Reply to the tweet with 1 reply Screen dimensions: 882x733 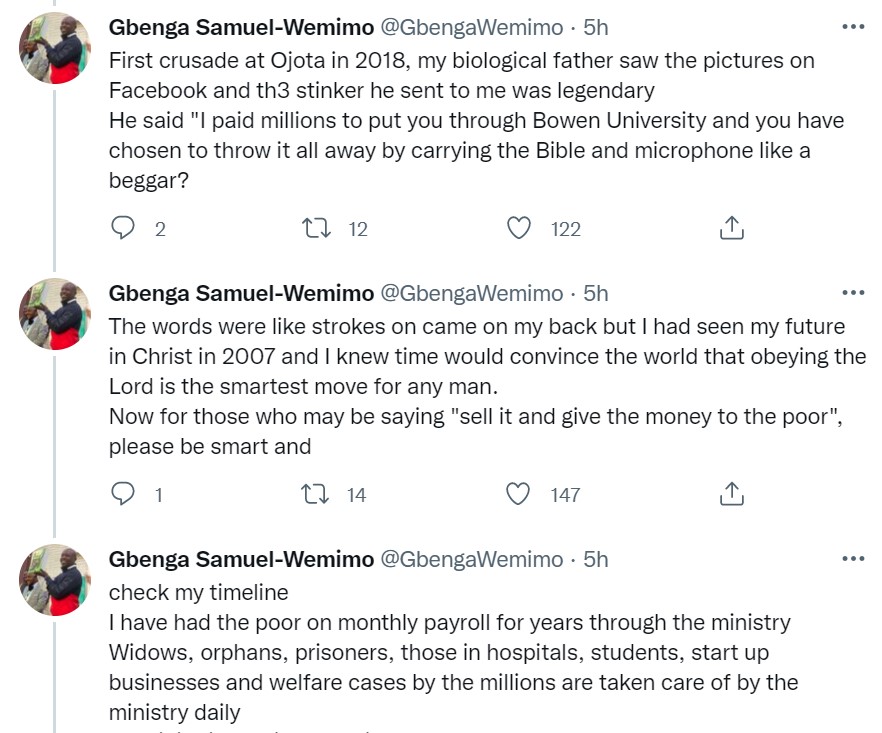(123, 494)
